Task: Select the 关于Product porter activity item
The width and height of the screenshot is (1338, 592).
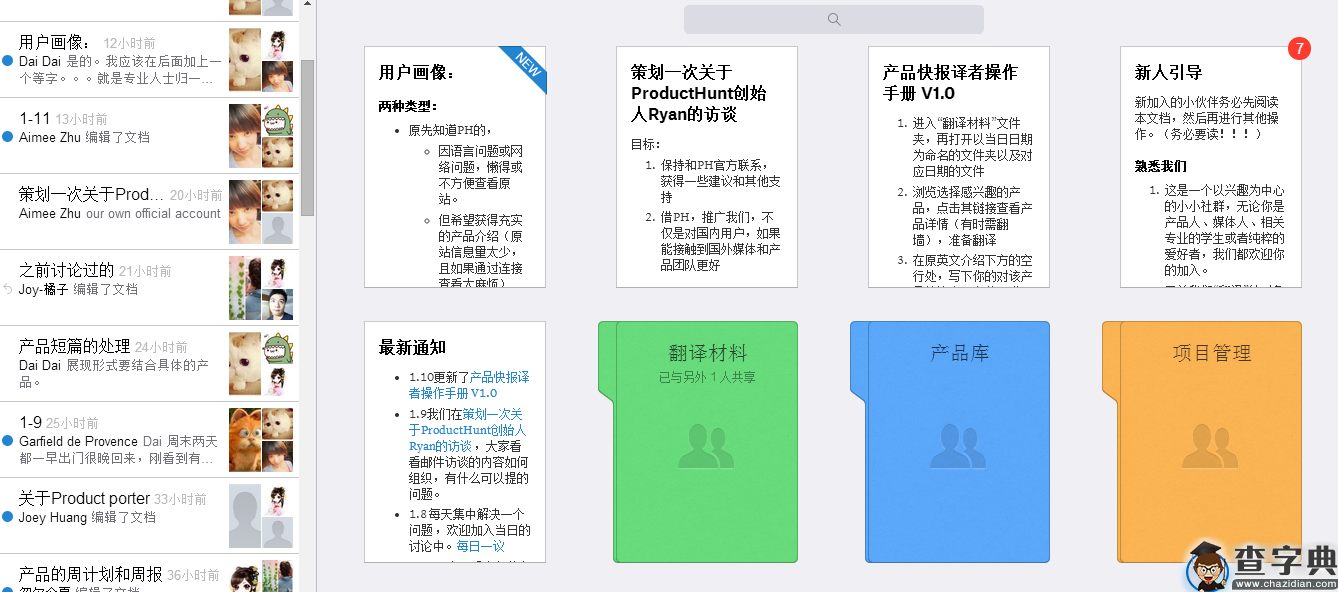Action: 150,516
